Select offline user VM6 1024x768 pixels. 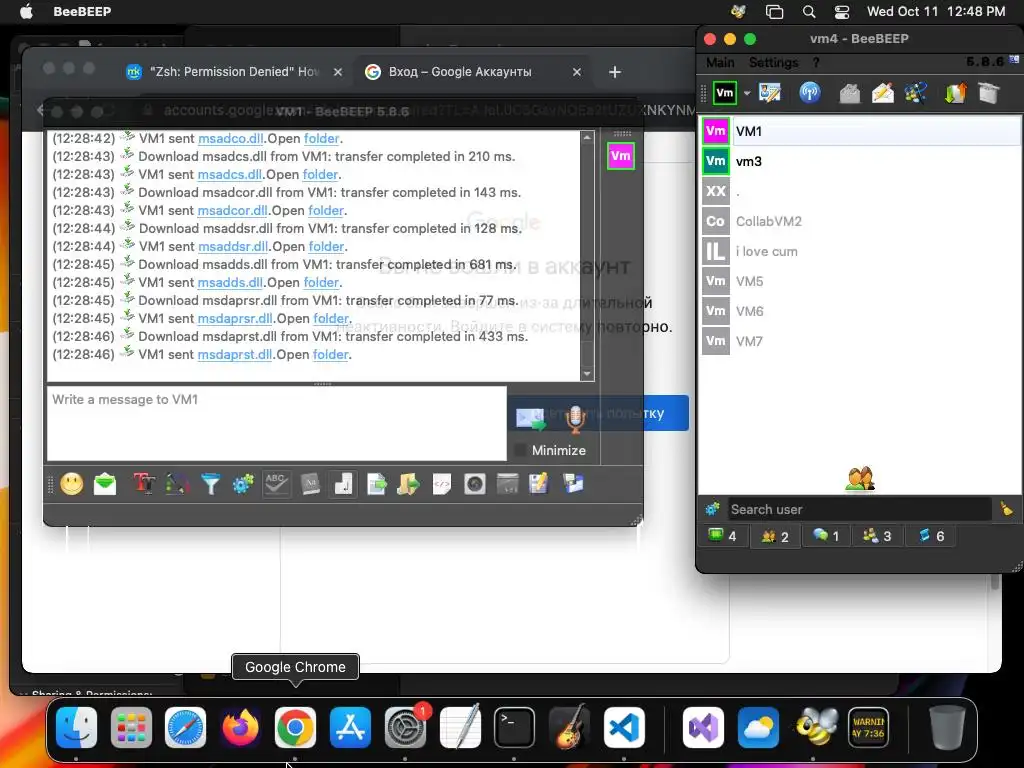[861, 312]
